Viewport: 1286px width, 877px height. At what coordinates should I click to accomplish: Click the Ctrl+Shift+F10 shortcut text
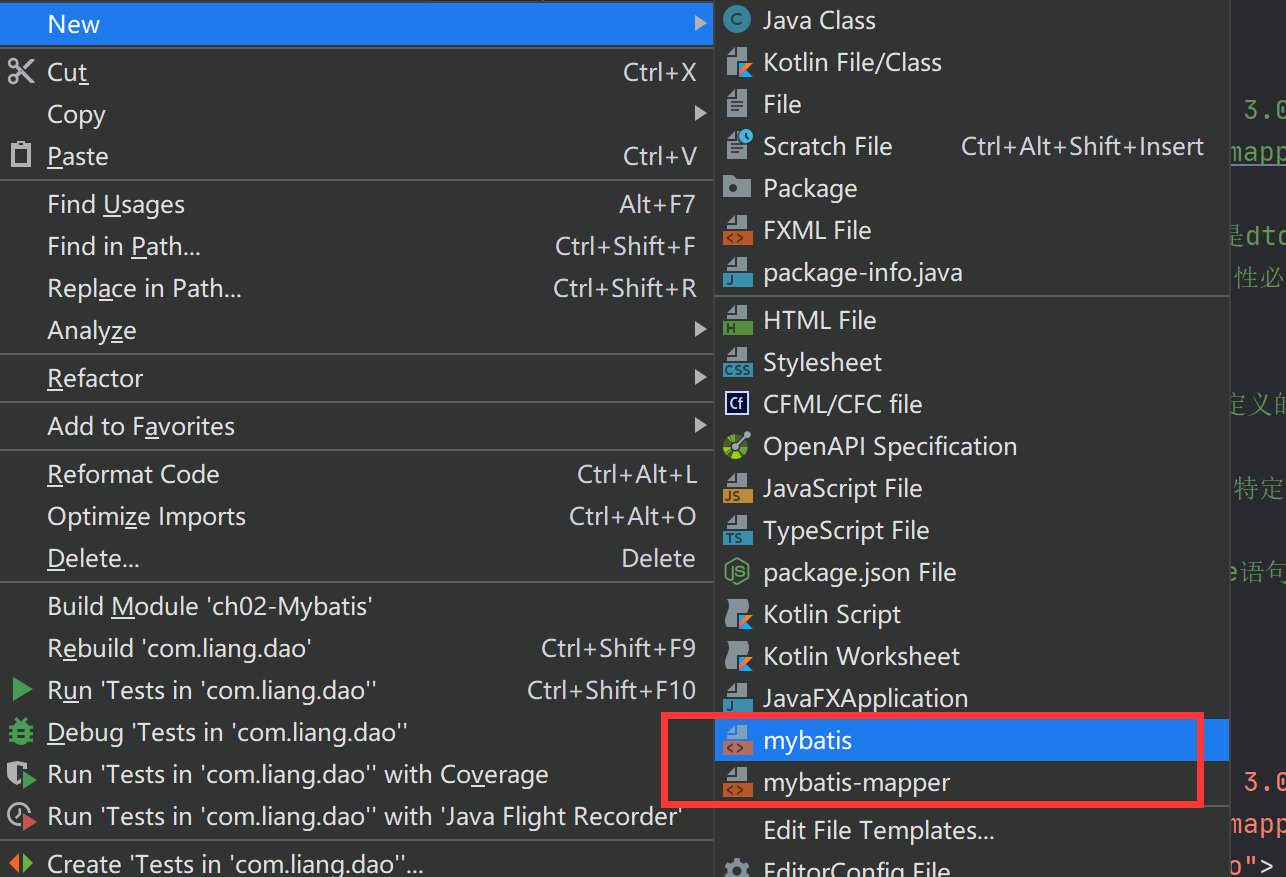[611, 690]
